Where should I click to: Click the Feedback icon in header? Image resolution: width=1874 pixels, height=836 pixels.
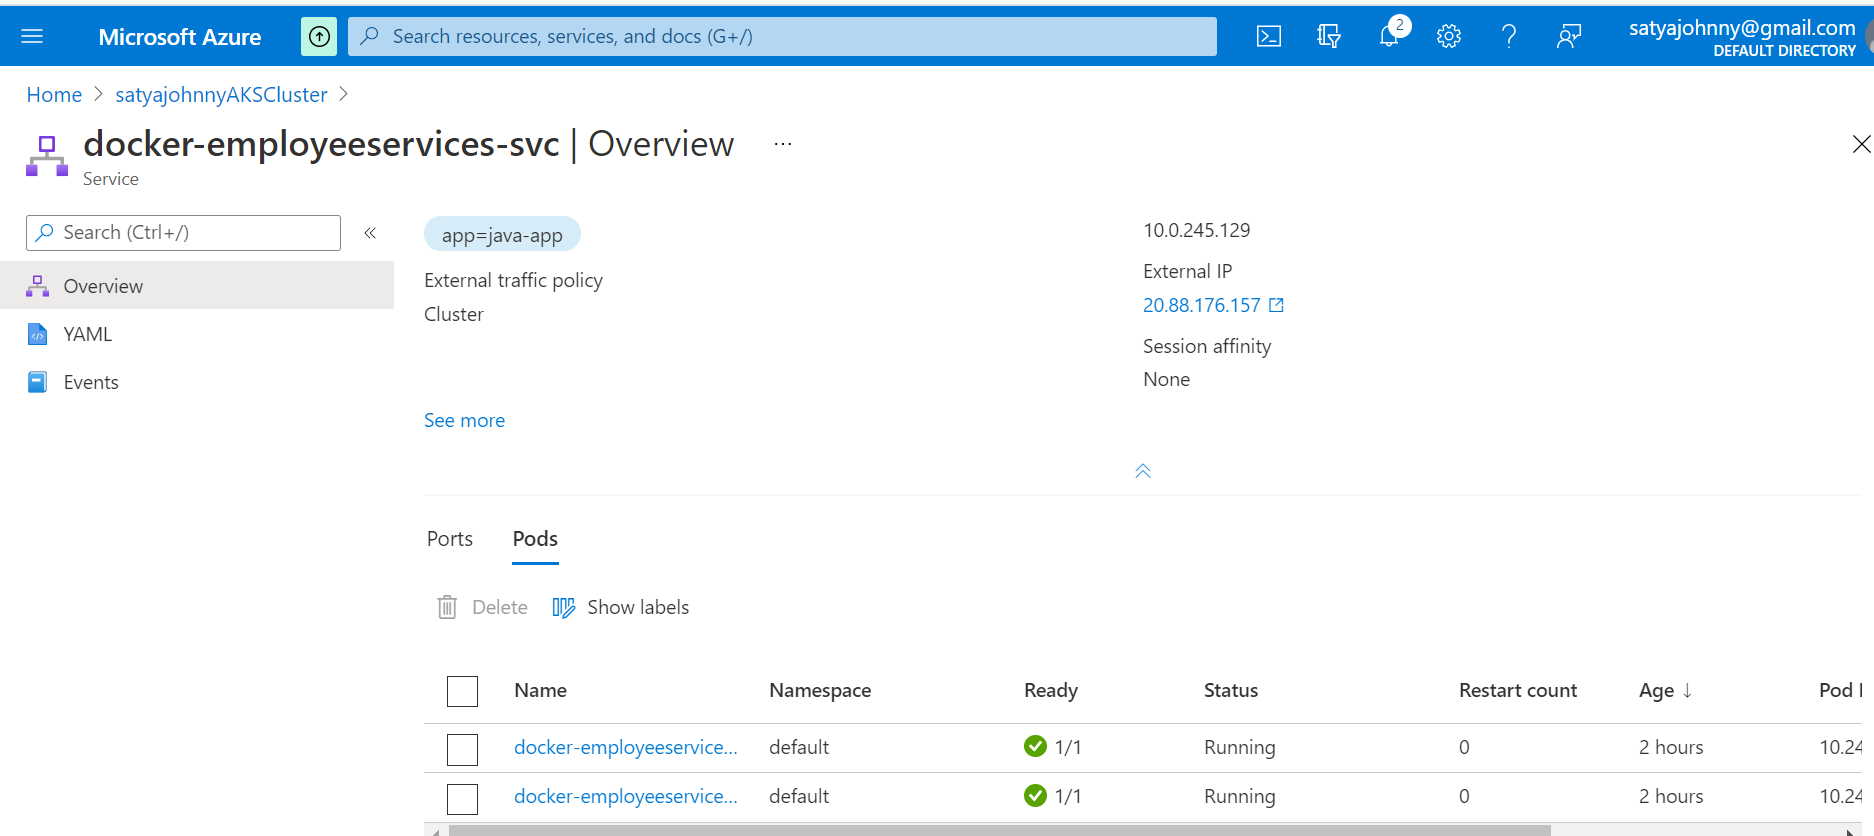(1568, 37)
